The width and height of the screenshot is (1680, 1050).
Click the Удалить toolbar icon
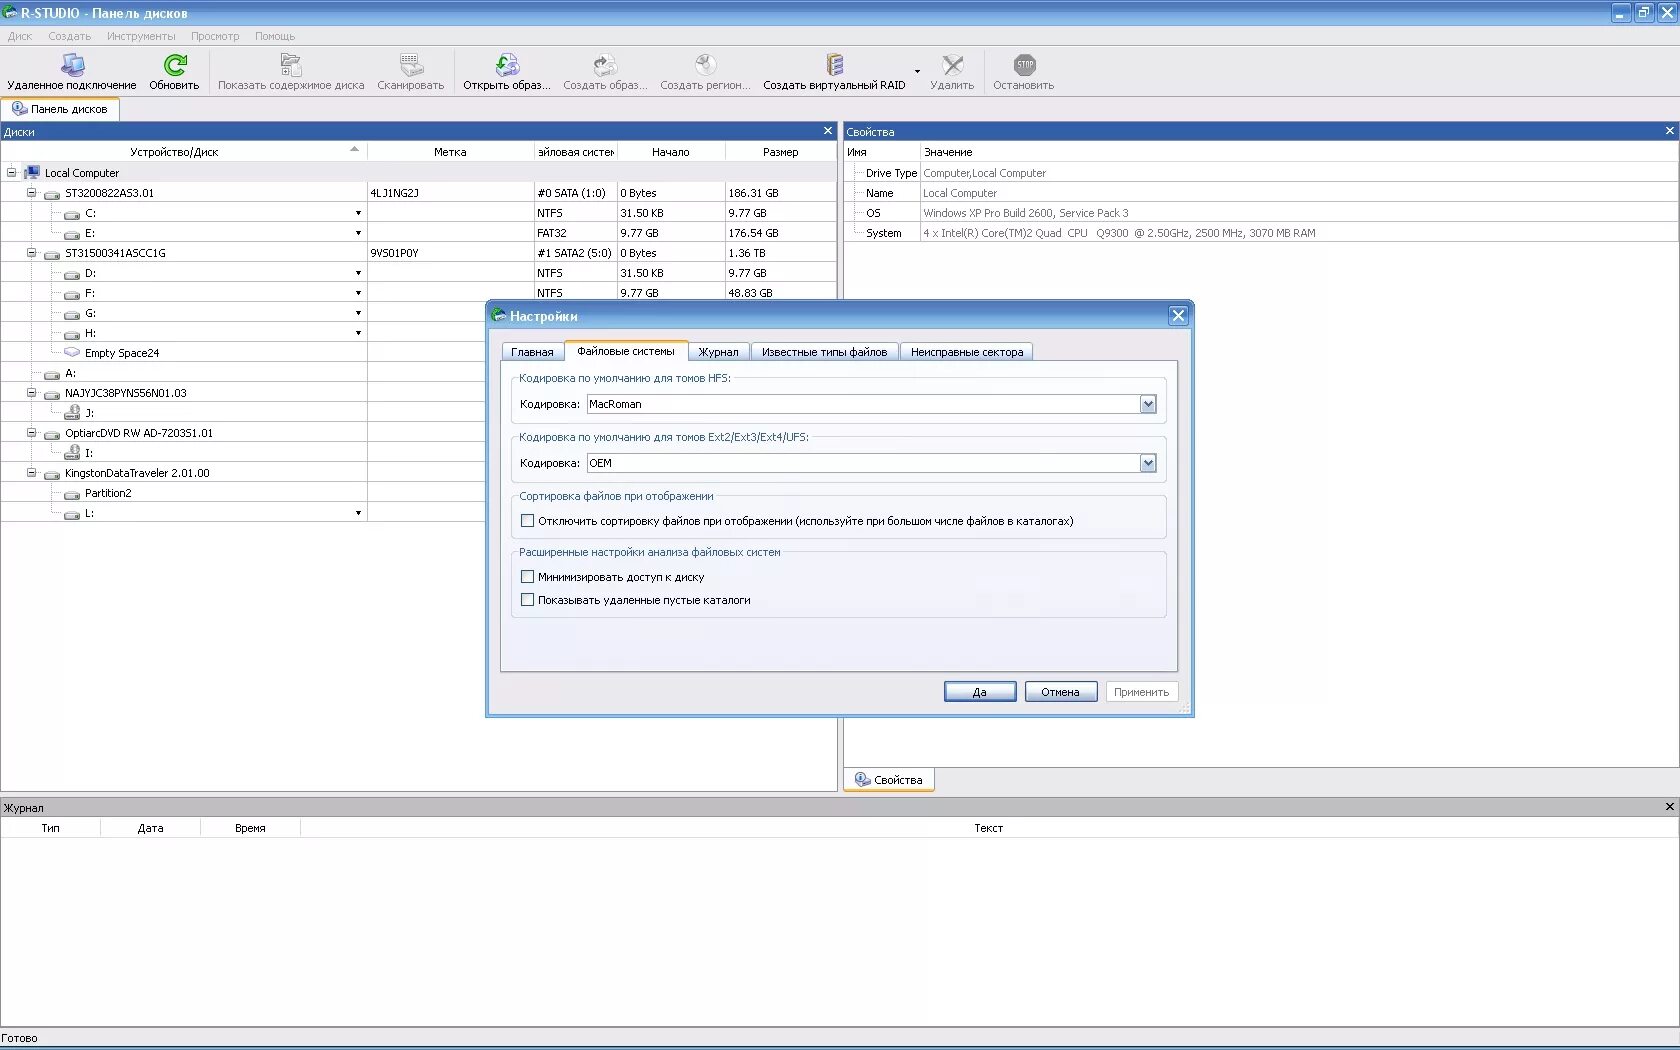(x=953, y=65)
